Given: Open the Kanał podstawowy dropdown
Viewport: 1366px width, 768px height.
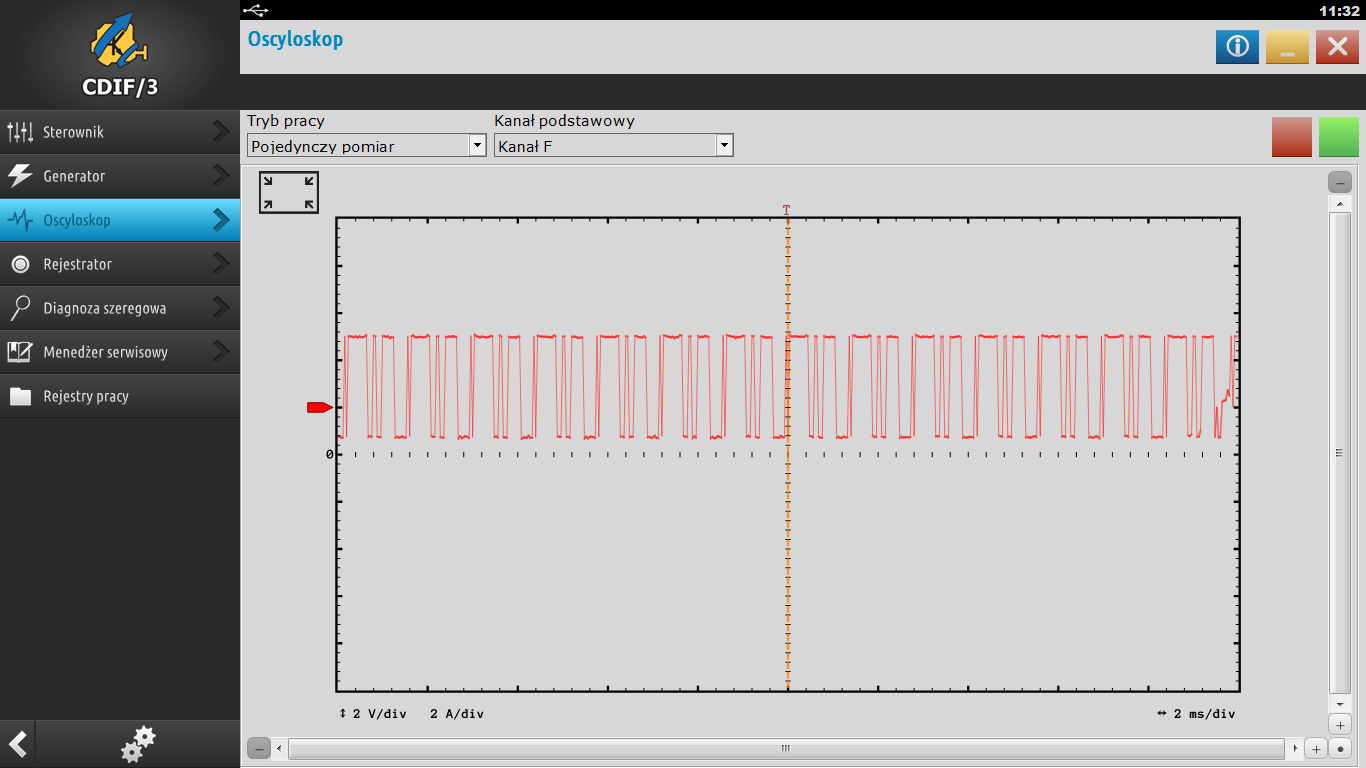Looking at the screenshot, I should 614,146.
